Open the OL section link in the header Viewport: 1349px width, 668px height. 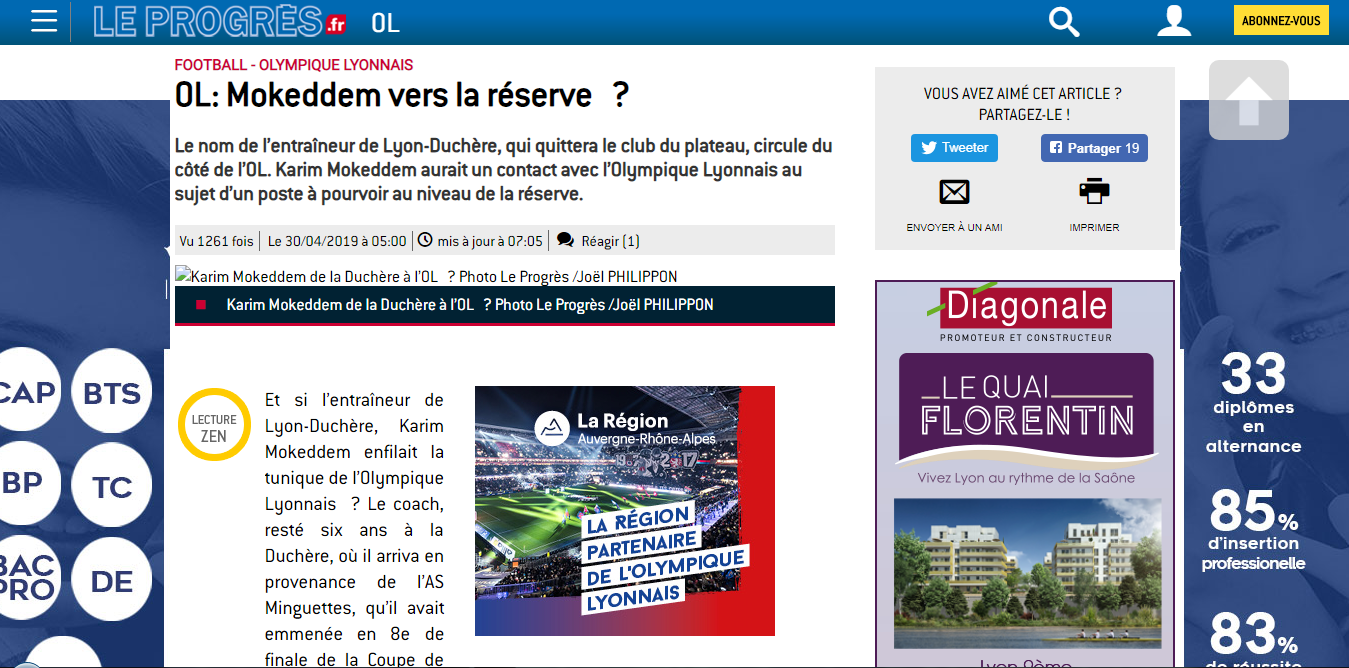tap(385, 22)
